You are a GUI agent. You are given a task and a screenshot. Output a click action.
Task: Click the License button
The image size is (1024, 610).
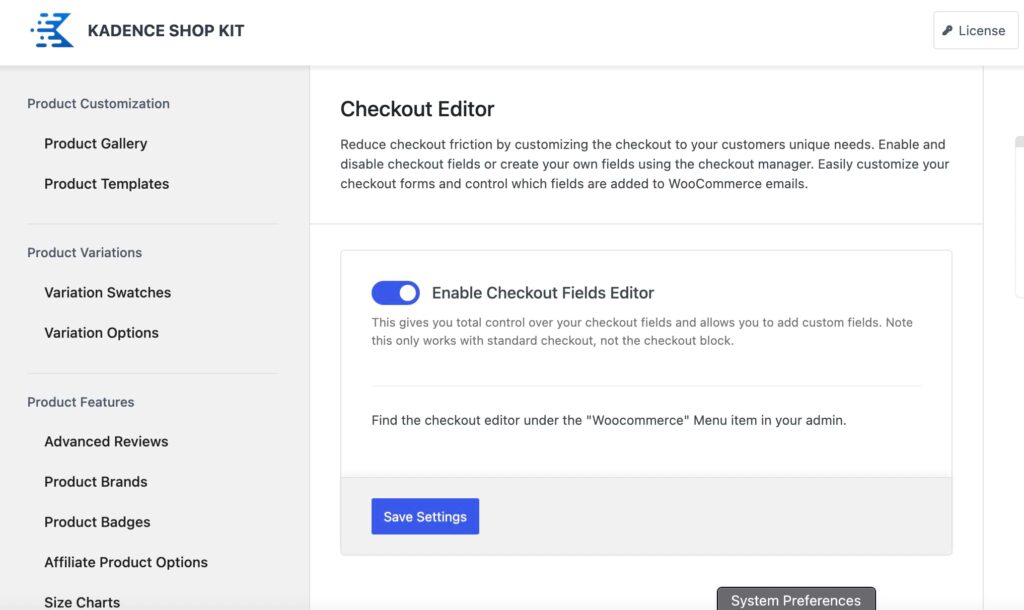975,30
